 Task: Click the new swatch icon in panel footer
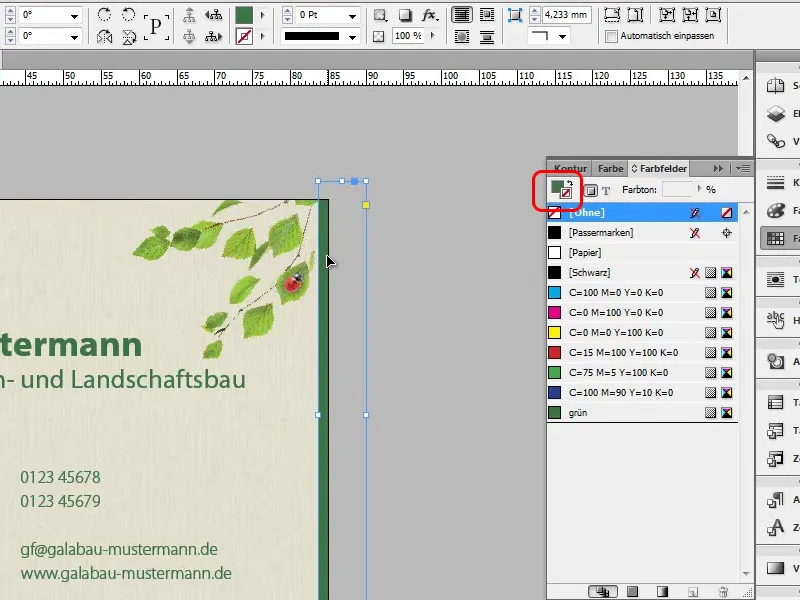click(692, 592)
